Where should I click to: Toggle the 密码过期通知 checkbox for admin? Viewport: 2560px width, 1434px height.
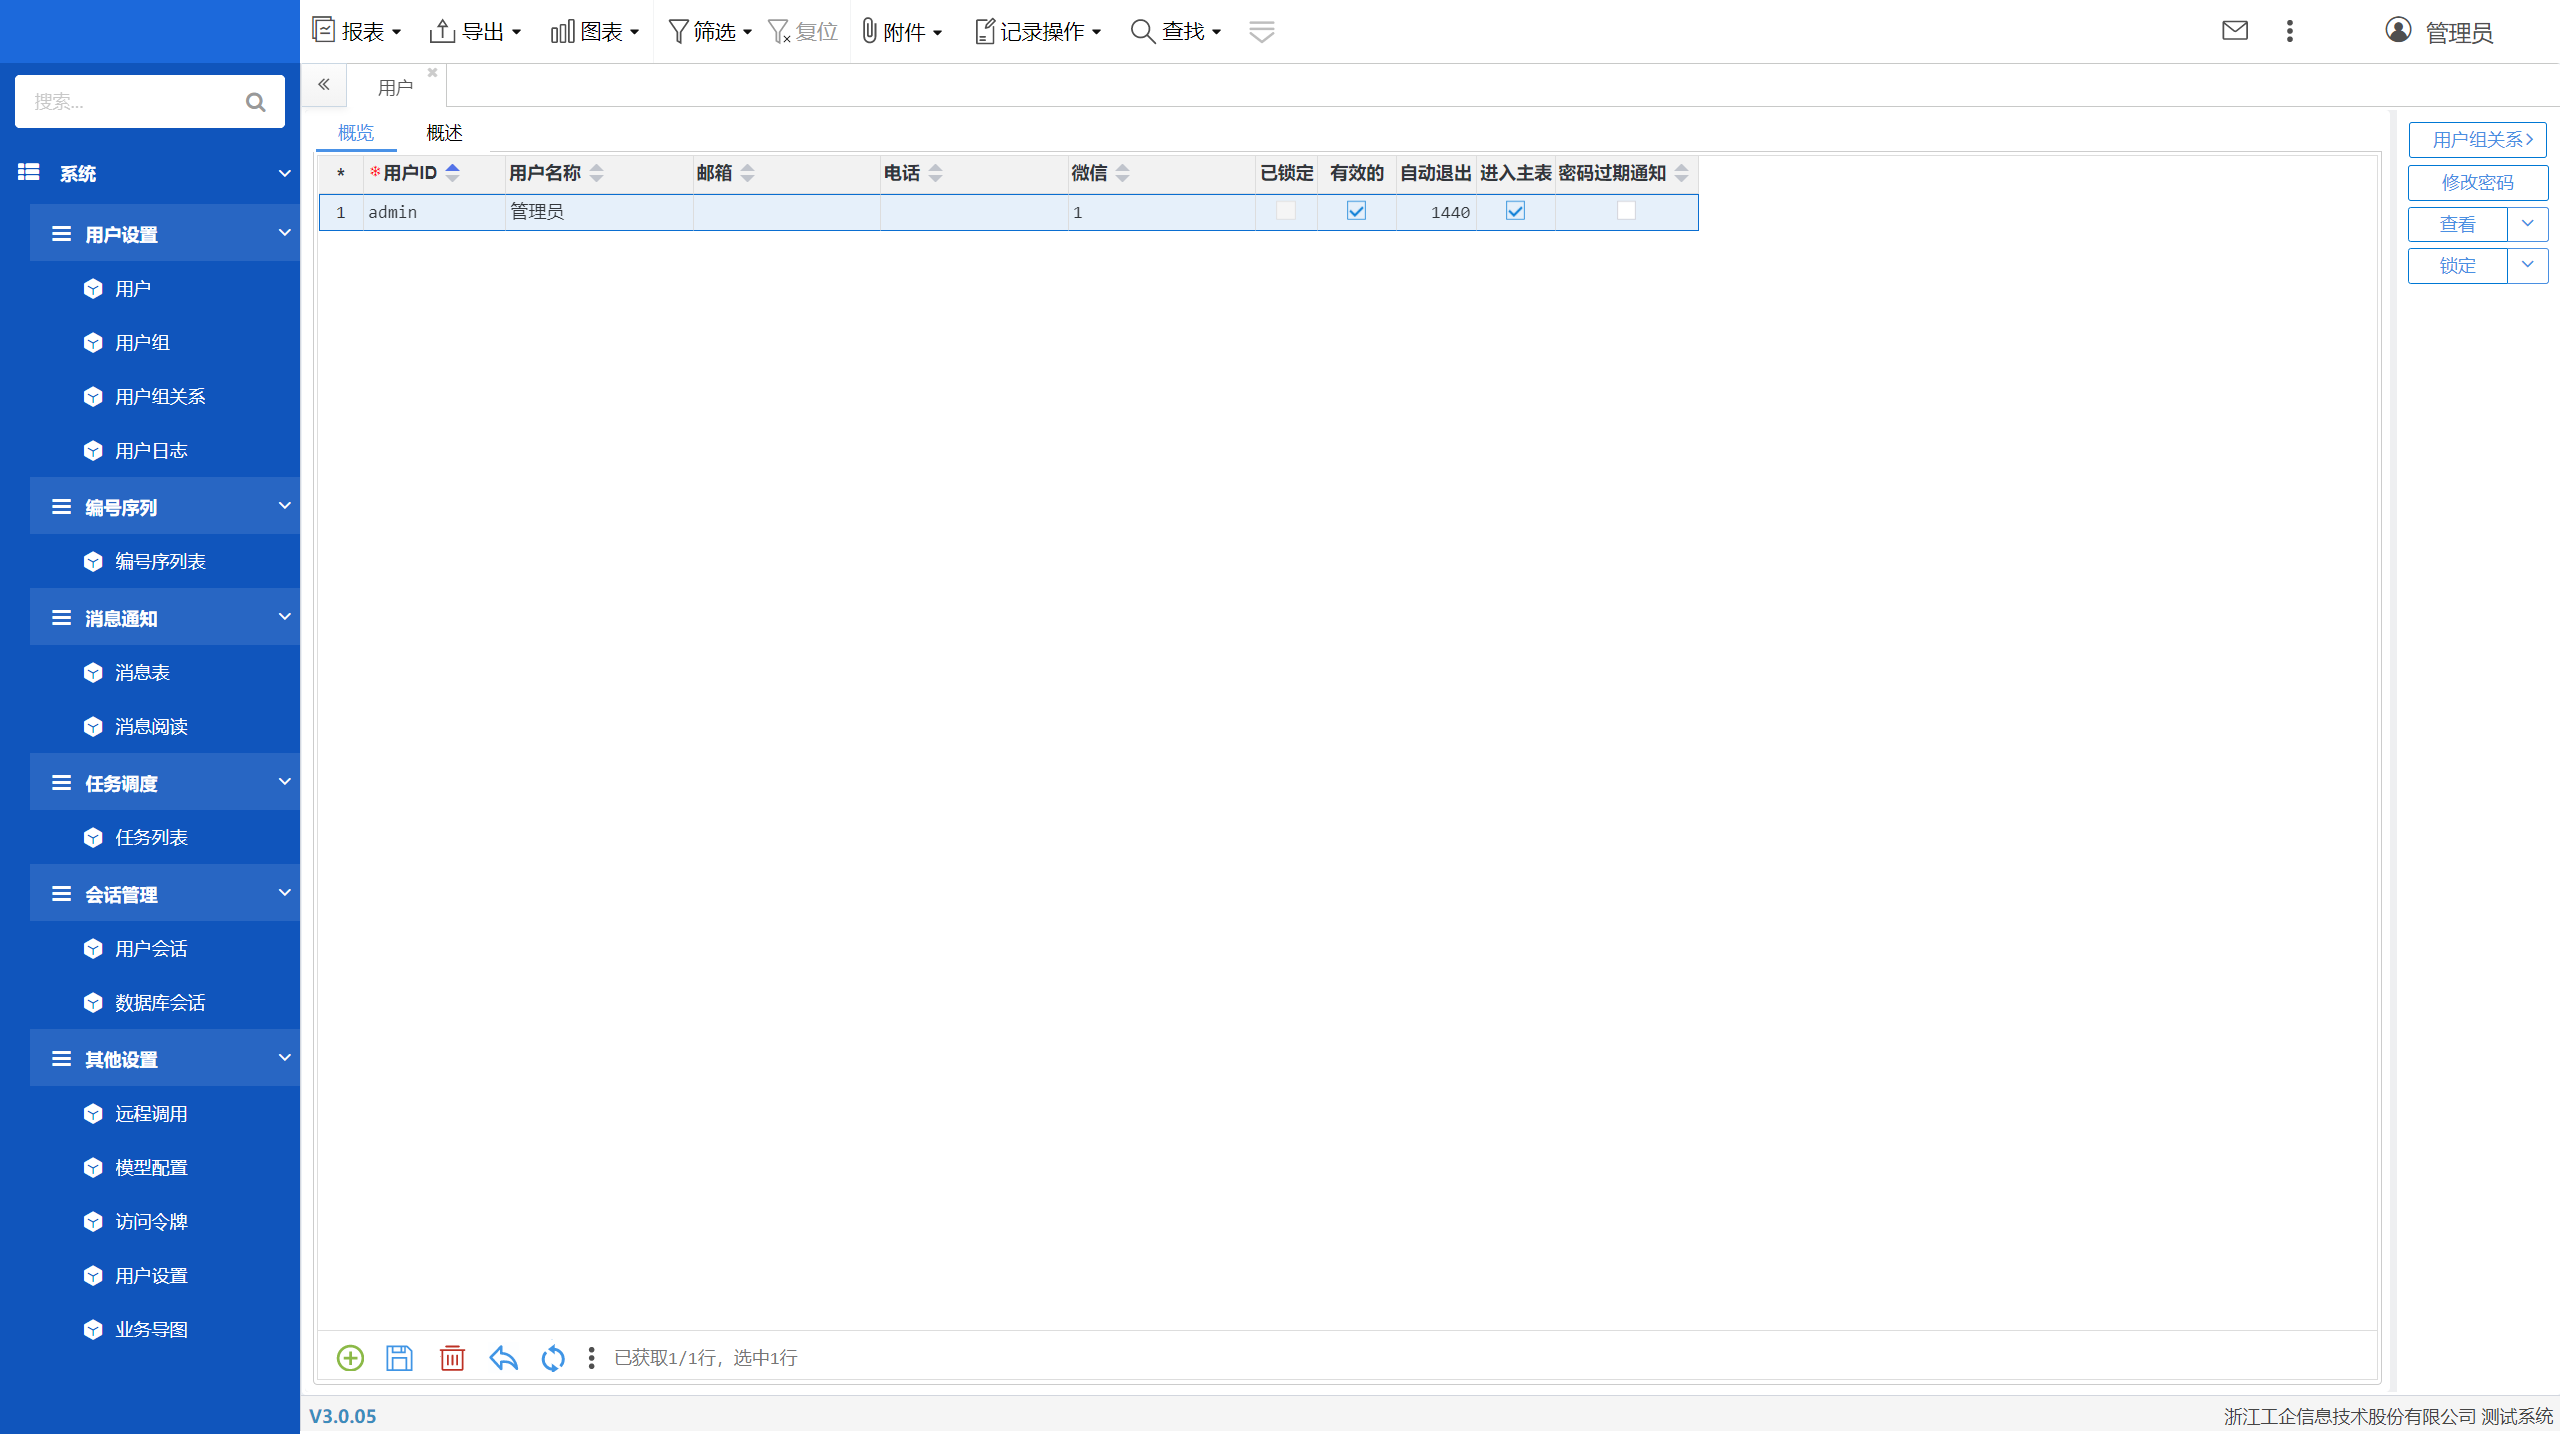(x=1627, y=211)
